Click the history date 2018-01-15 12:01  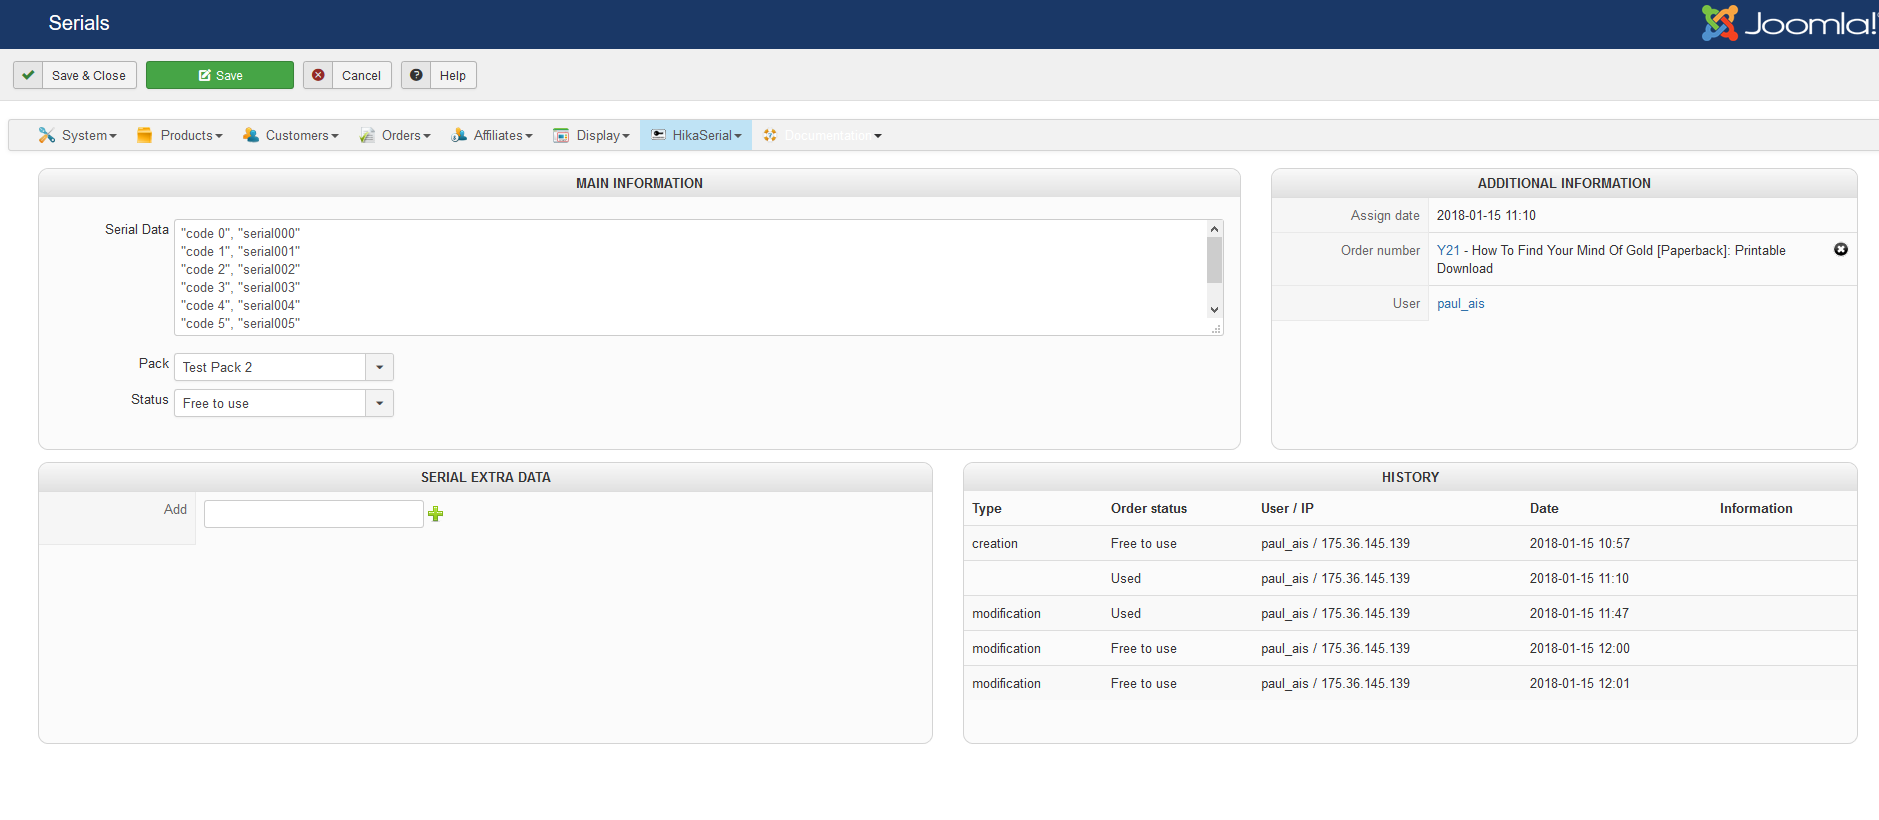tap(1580, 683)
